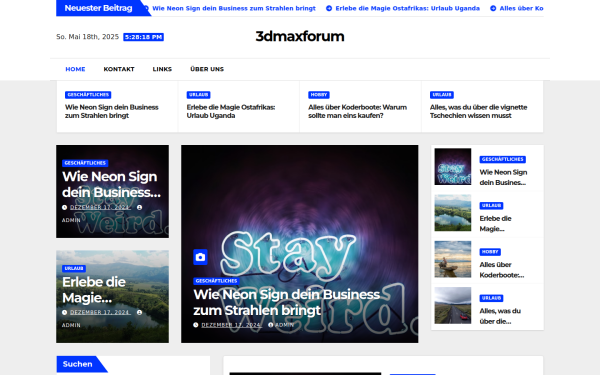Click the URLAUB tag on the Erlebe die Magie card
This screenshot has width=600, height=375.
pos(74,268)
